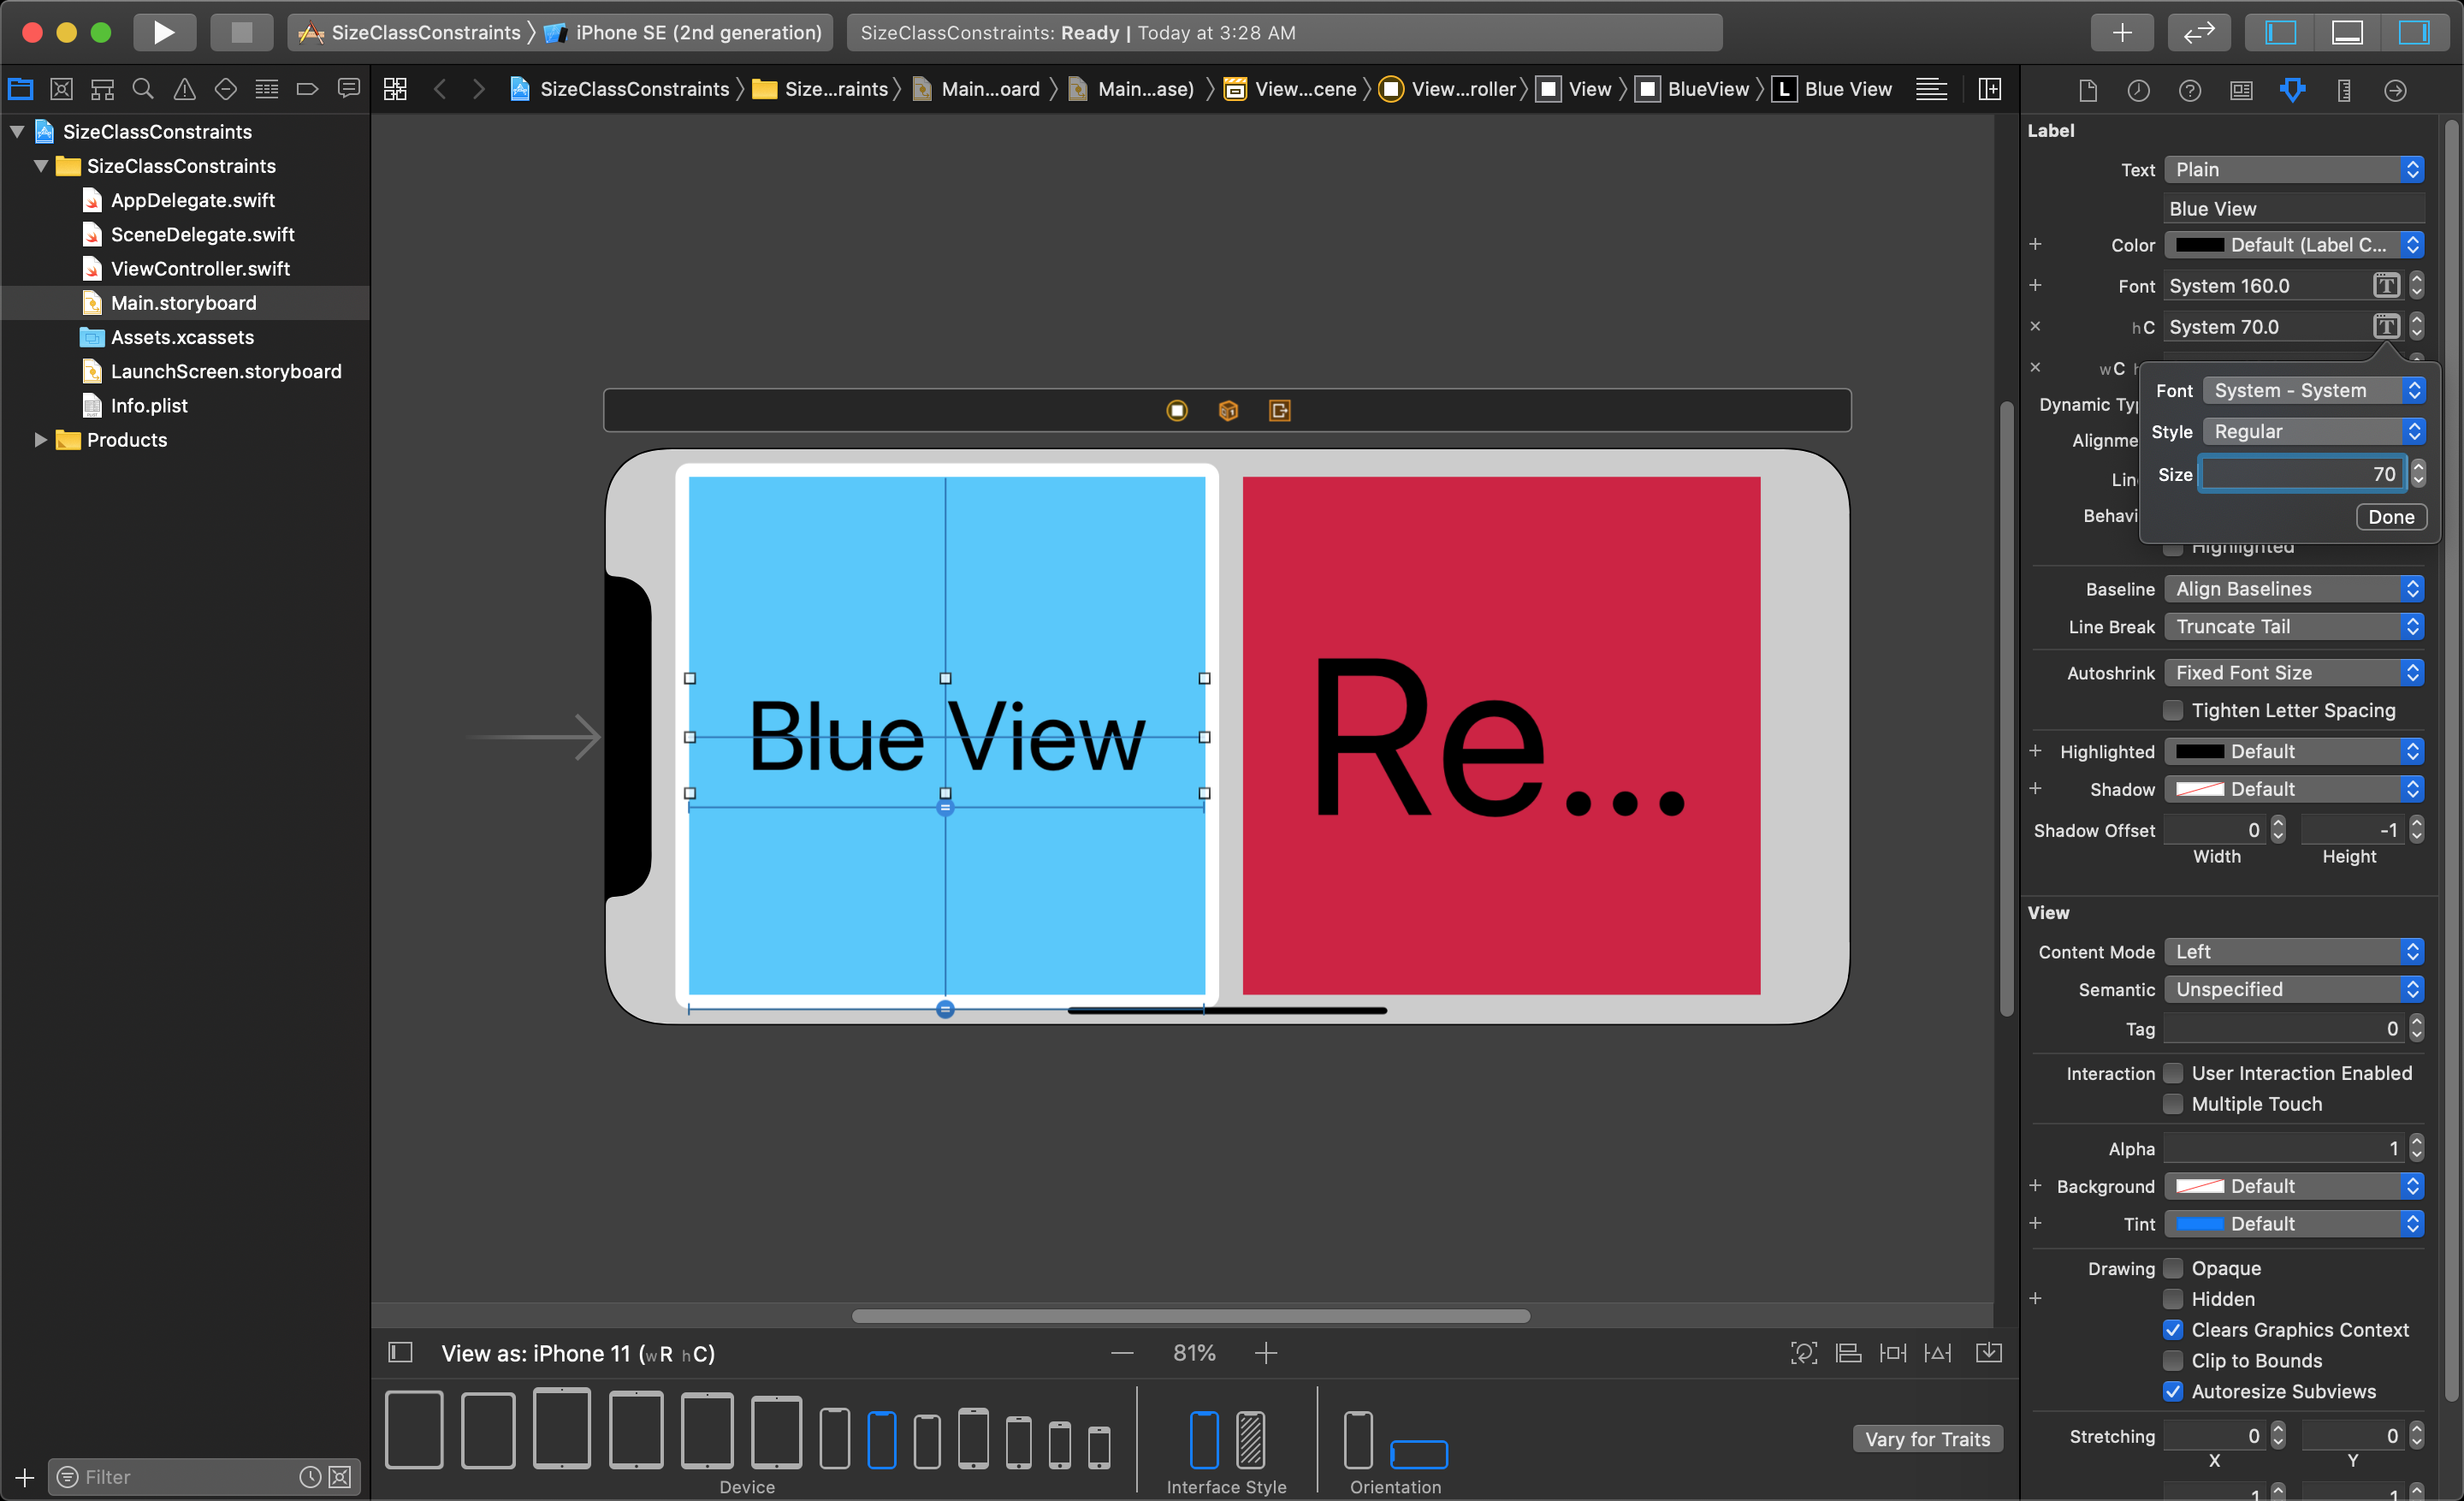Enable the Opaque drawing checkbox
This screenshot has height=1501, width=2464.
[2173, 1268]
